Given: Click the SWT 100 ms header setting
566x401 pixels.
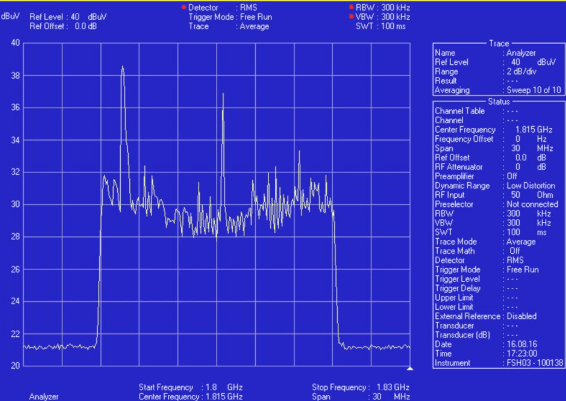Looking at the screenshot, I should pyautogui.click(x=380, y=26).
